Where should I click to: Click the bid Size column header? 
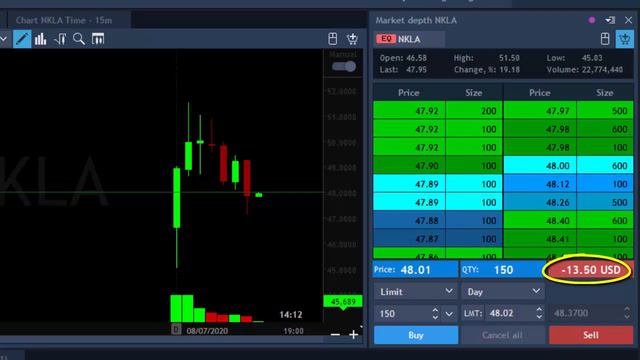474,93
